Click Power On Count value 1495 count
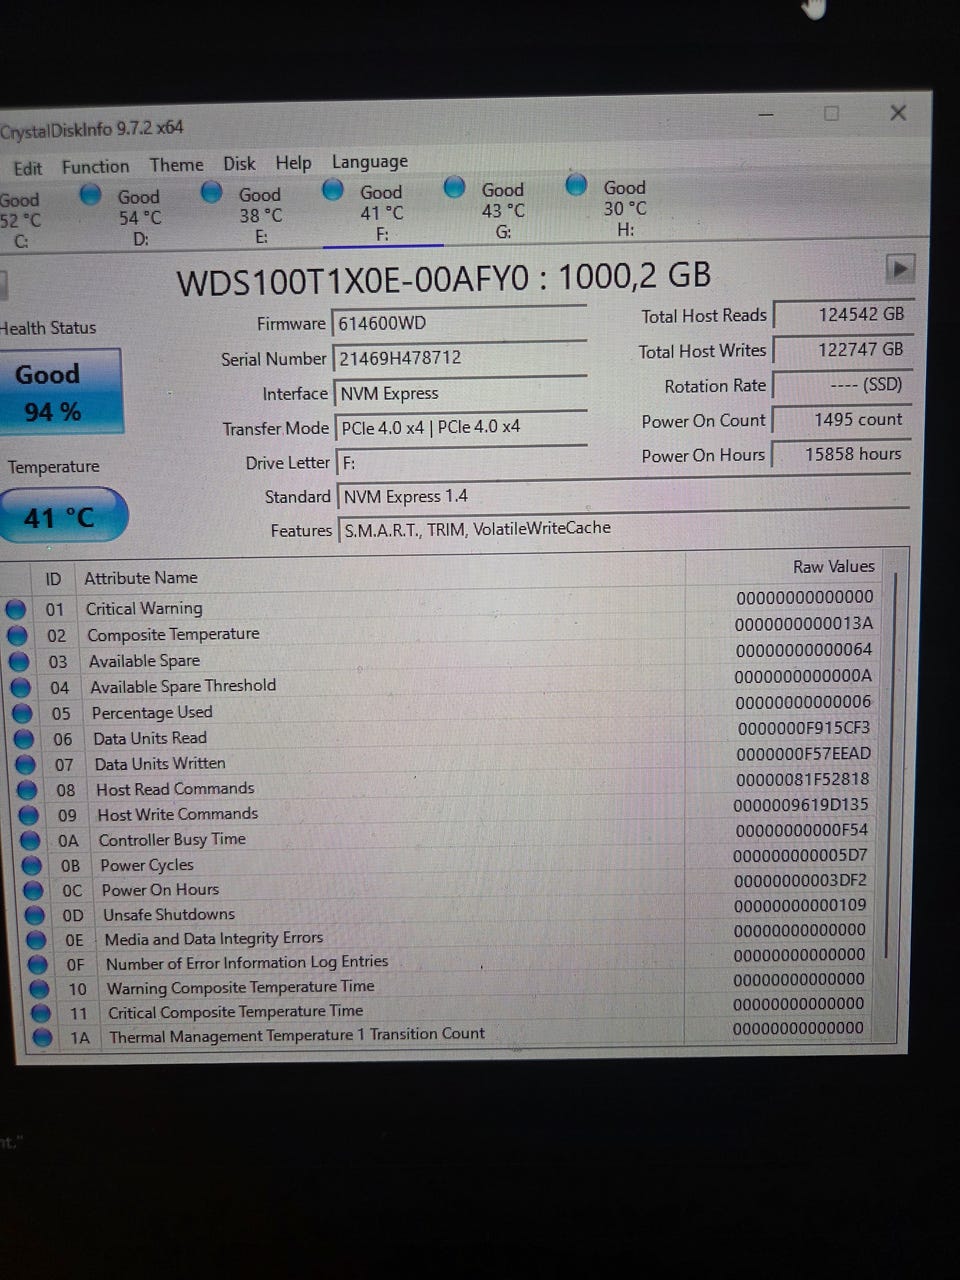Screen dimensions: 960x1280 pos(842,419)
